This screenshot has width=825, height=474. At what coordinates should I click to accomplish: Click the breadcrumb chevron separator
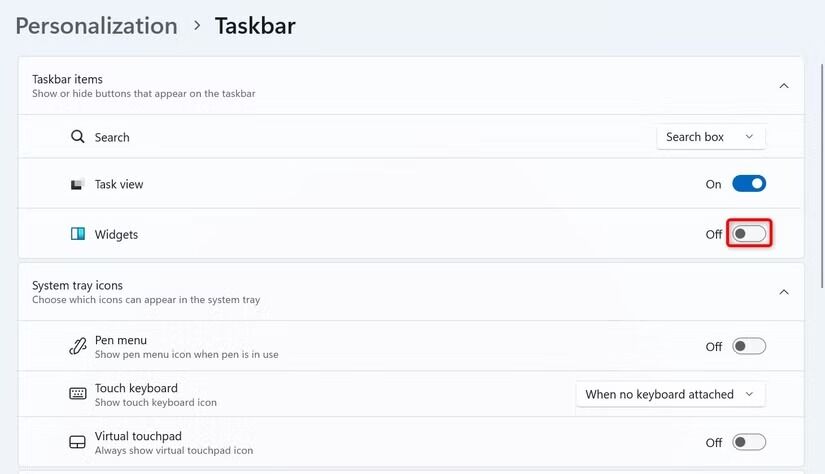pos(197,25)
